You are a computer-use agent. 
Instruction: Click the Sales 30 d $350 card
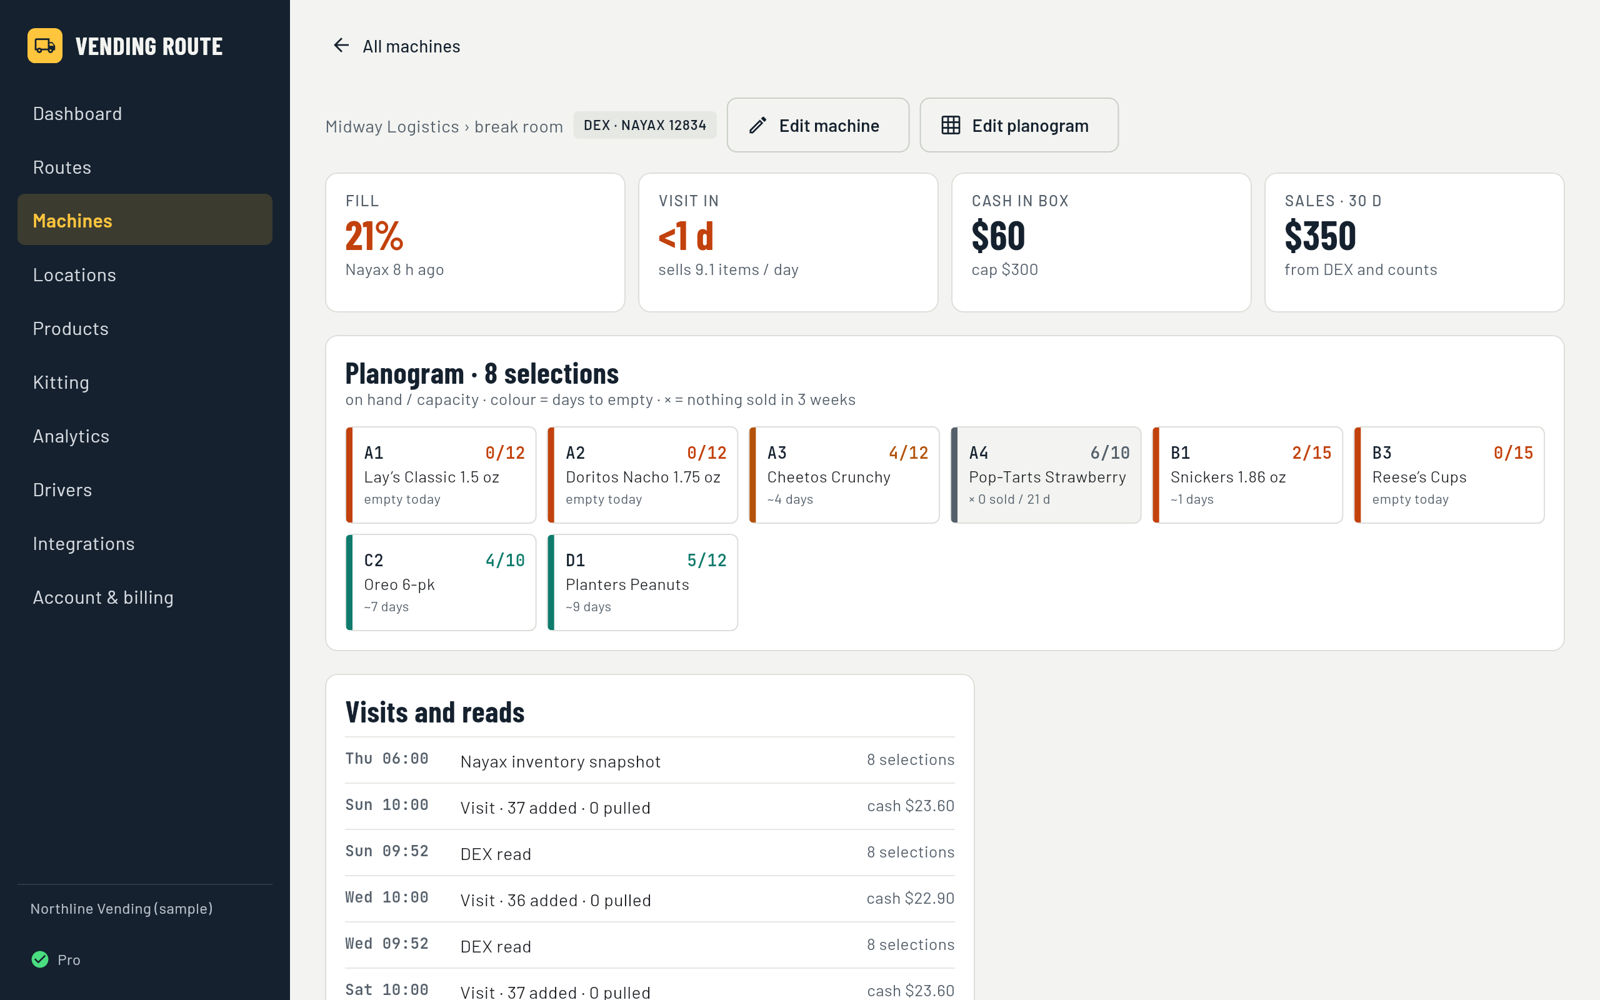[x=1414, y=242]
